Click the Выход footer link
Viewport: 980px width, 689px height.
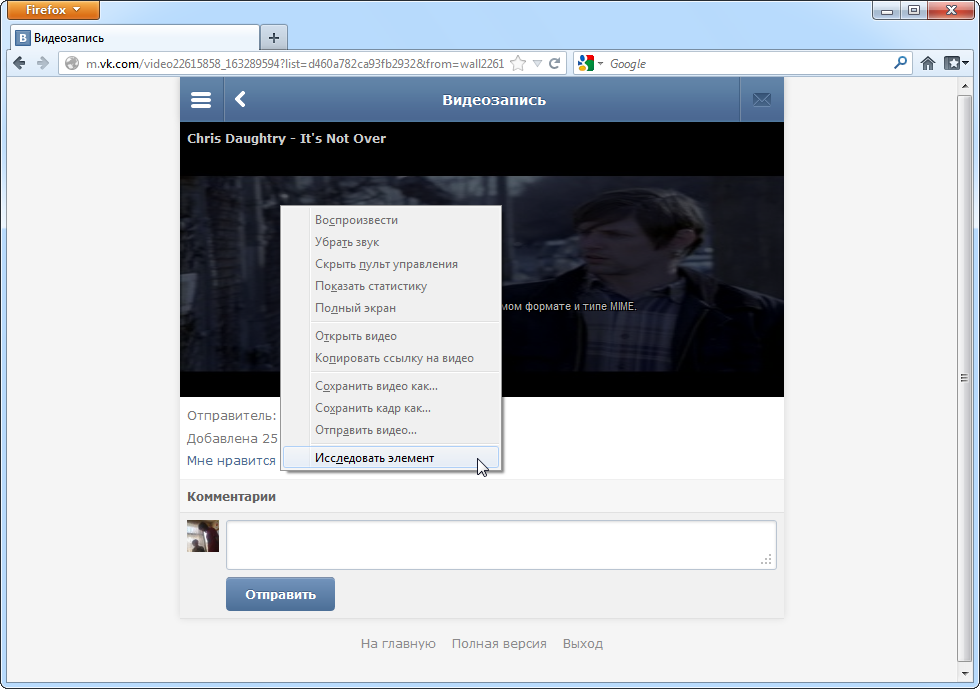(x=582, y=643)
